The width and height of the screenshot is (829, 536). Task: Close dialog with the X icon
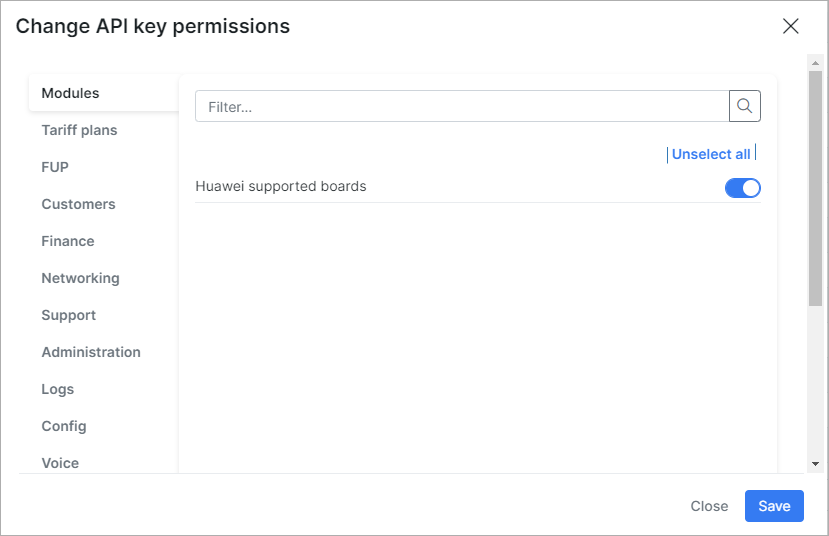point(790,26)
